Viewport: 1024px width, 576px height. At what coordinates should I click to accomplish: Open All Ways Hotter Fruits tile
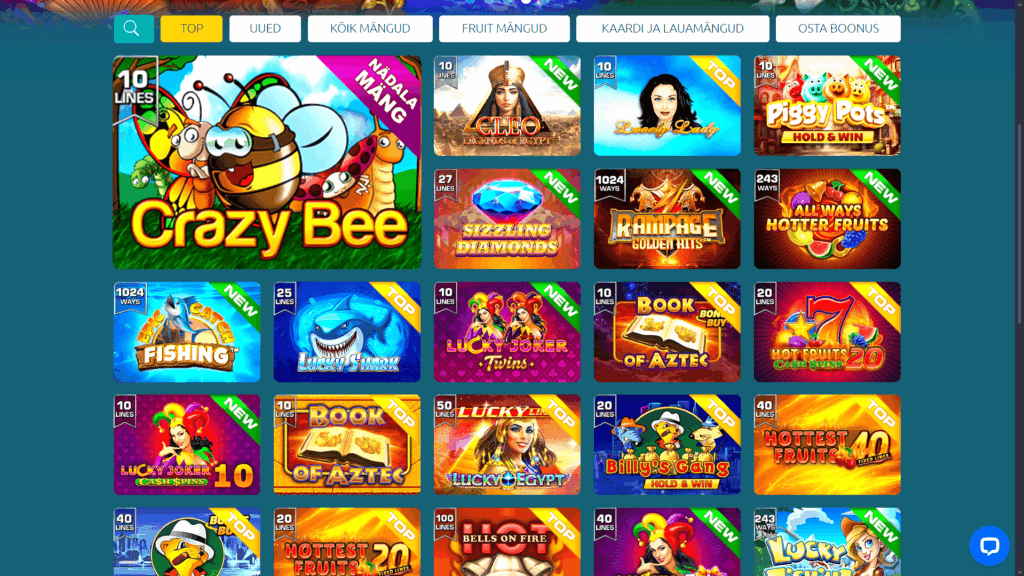[x=827, y=219]
